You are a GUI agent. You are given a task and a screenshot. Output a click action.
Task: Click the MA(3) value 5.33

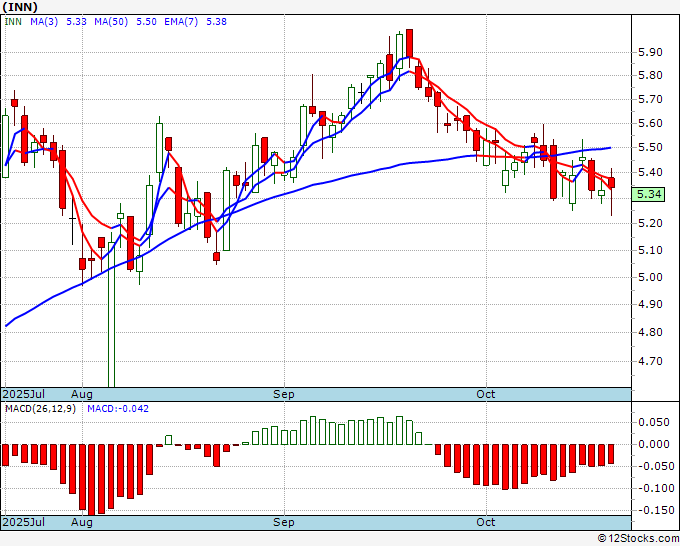[x=76, y=22]
